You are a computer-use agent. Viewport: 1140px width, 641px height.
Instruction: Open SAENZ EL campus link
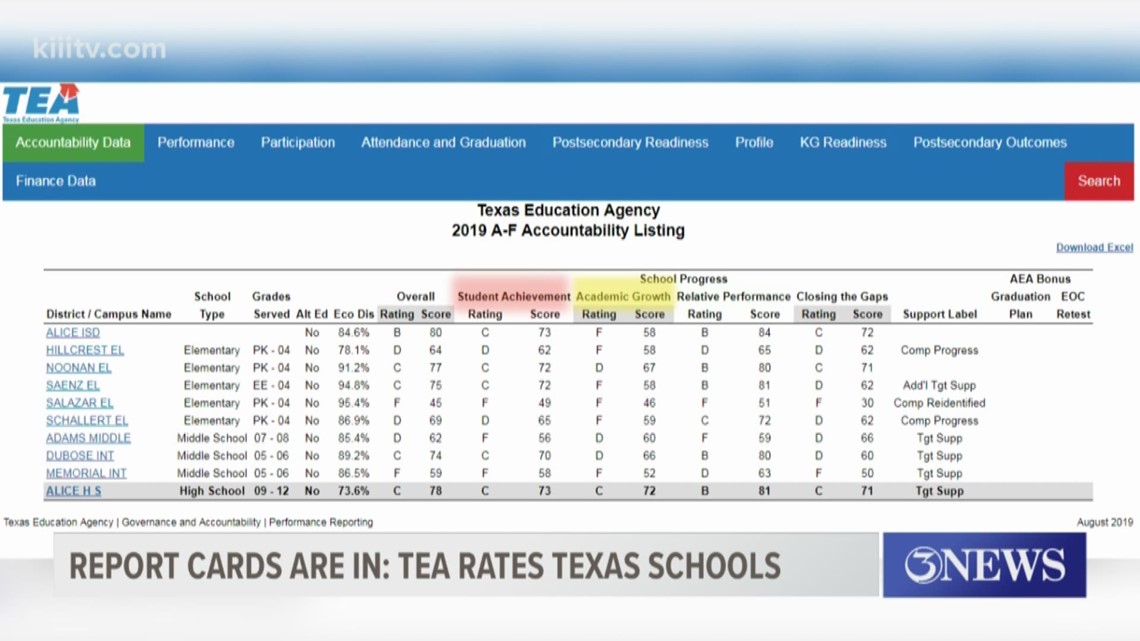(74, 385)
